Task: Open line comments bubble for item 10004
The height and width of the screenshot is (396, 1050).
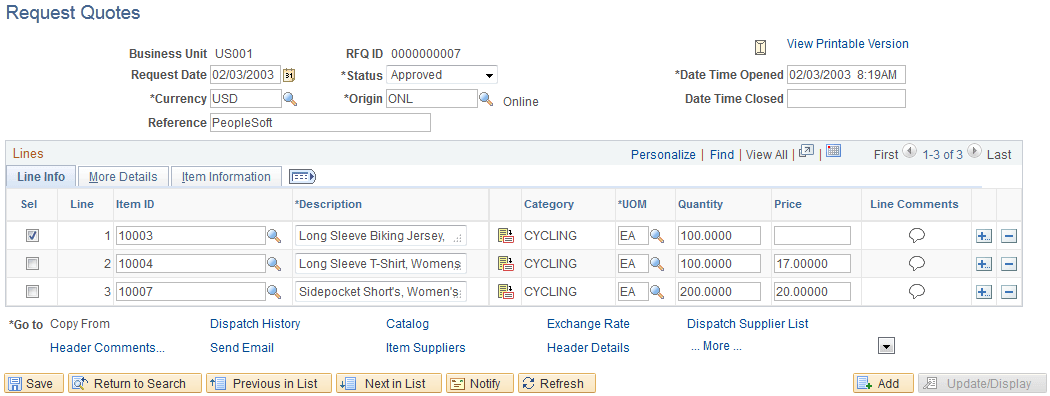Action: click(917, 263)
